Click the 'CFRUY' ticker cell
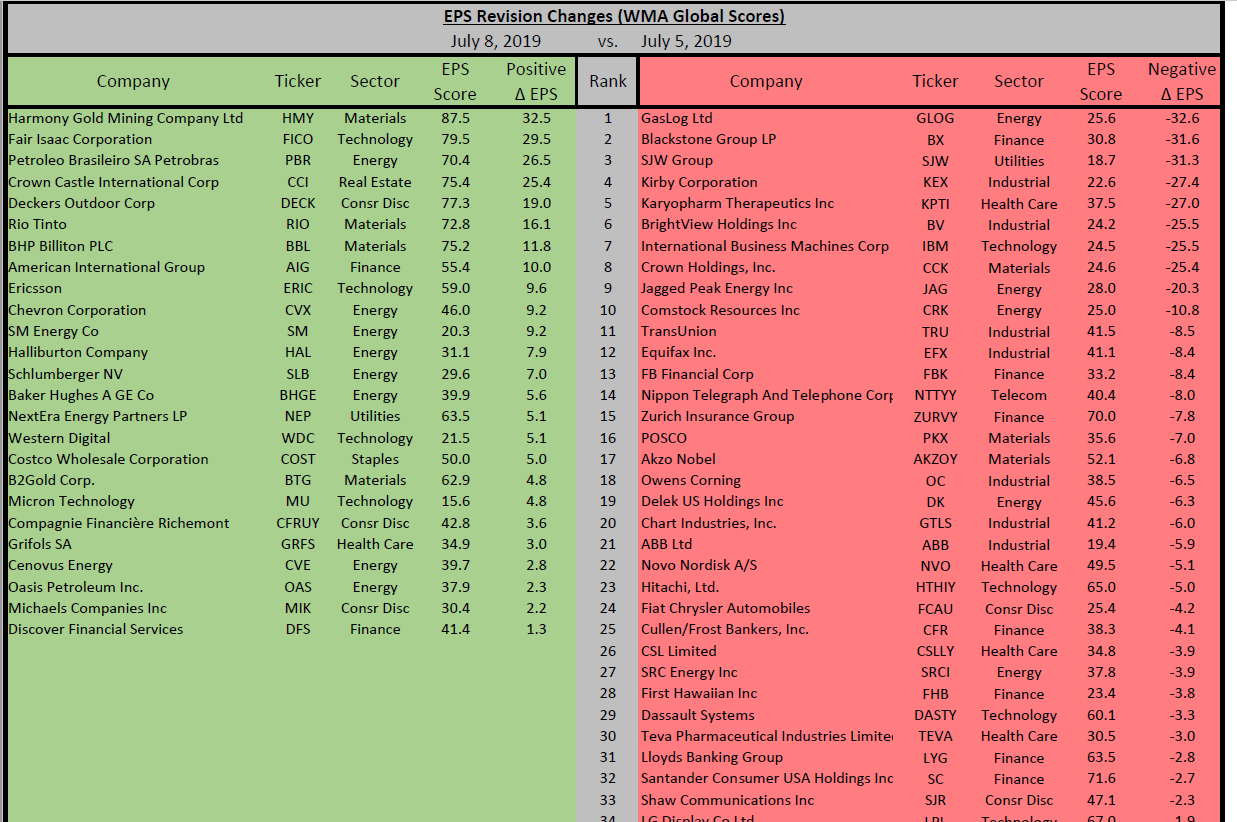 (x=298, y=523)
